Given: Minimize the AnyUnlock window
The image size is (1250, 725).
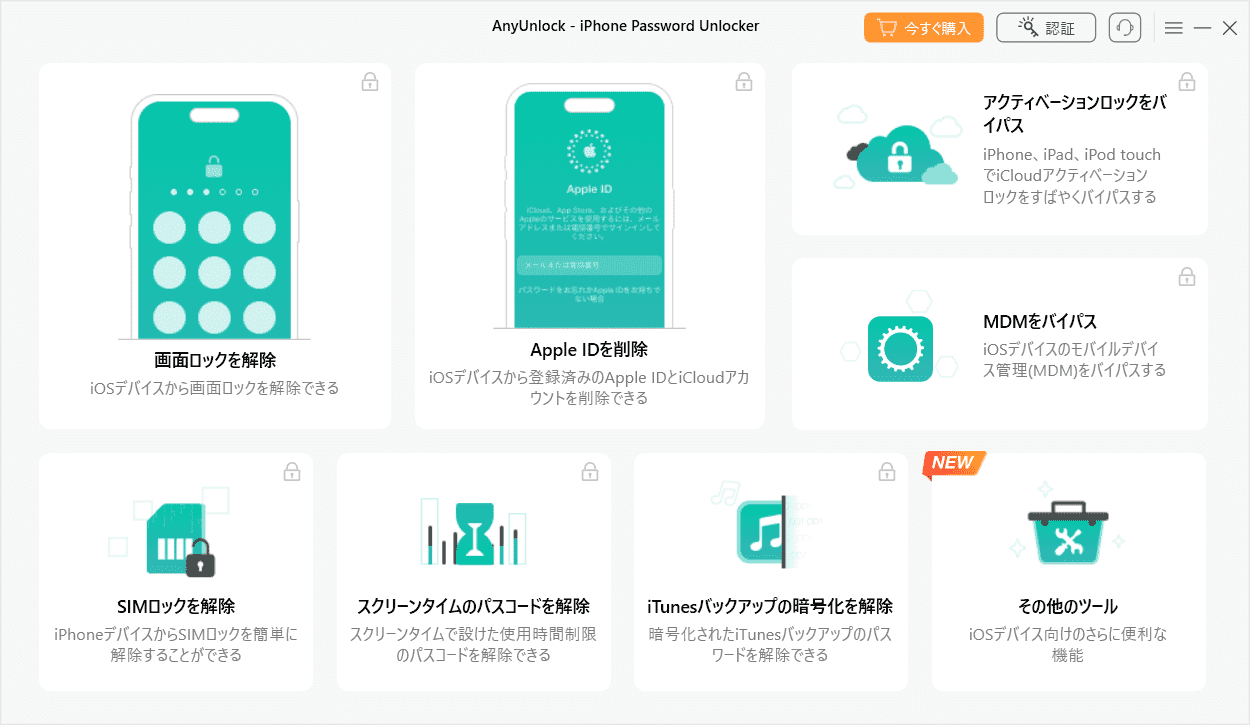Looking at the screenshot, I should [1203, 29].
